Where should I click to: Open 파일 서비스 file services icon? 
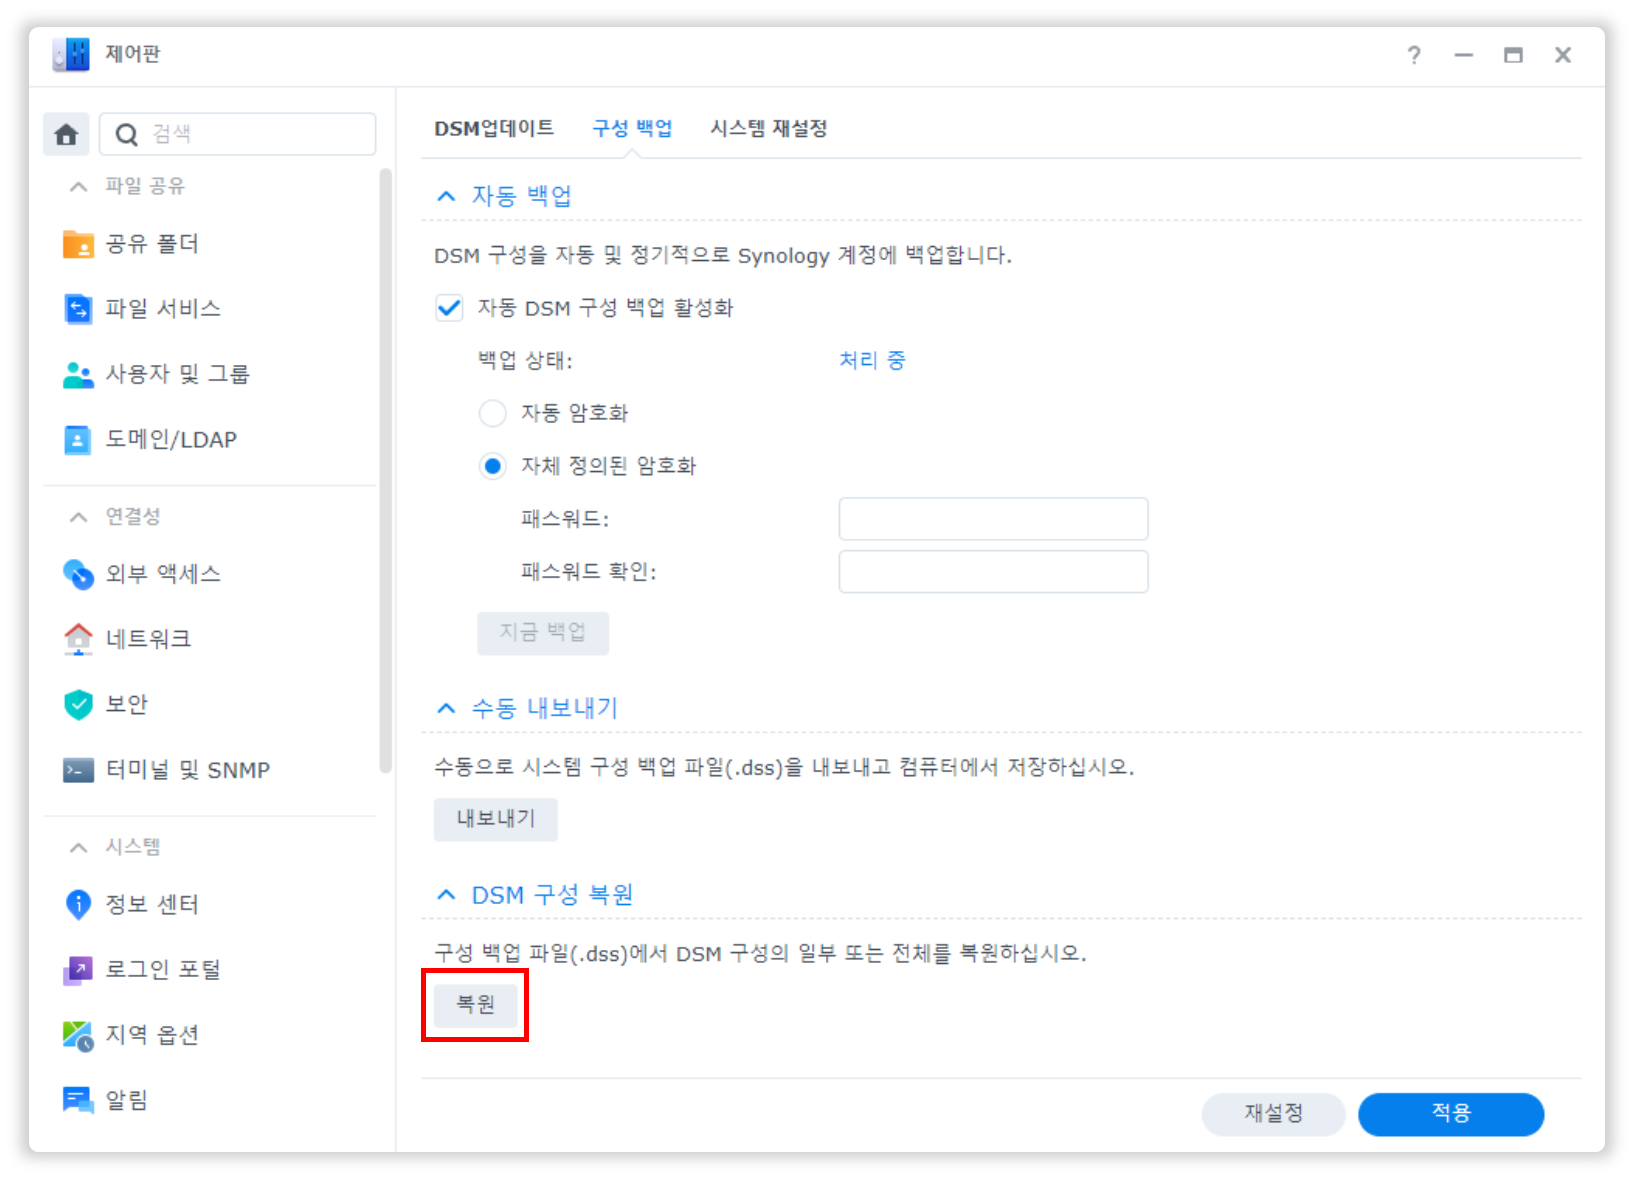pyautogui.click(x=78, y=309)
